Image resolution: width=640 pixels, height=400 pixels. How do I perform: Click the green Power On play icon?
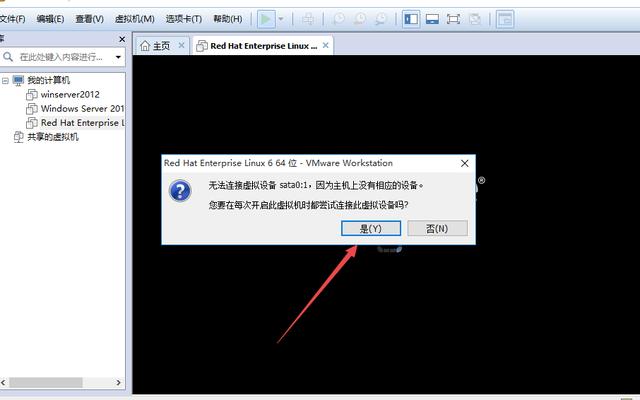(x=266, y=19)
